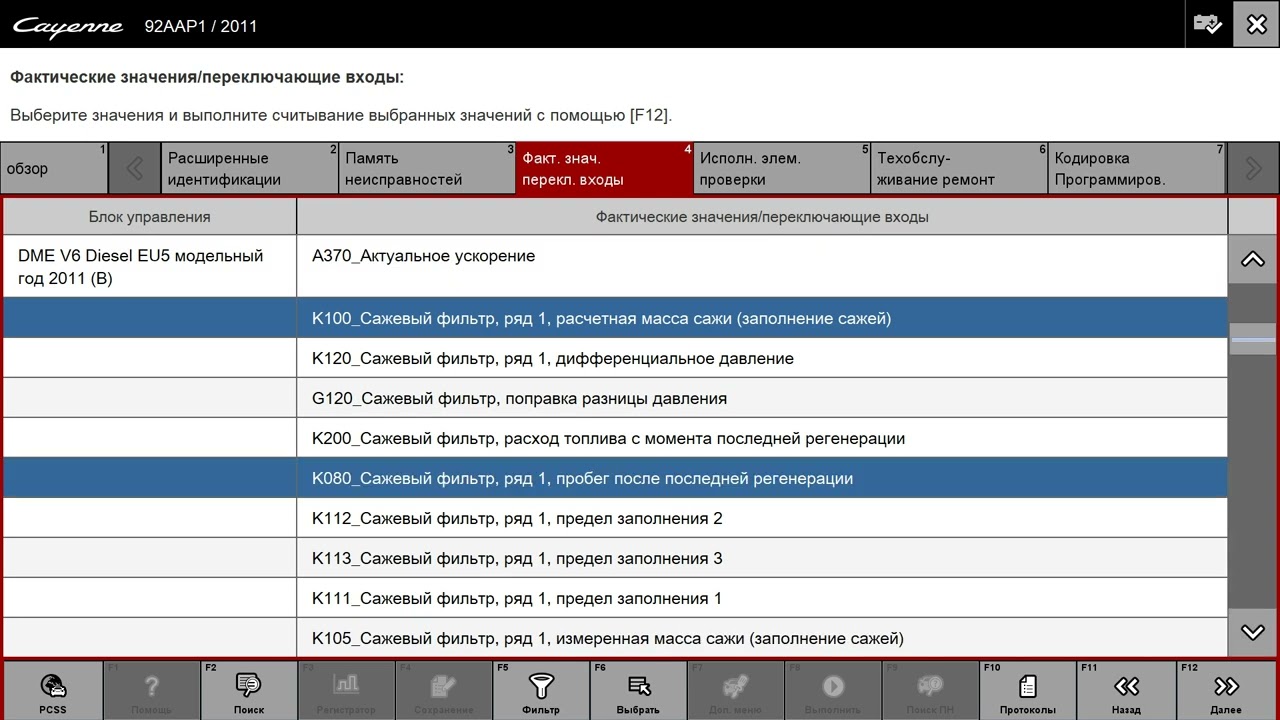Viewport: 1280px width, 720px height.
Task: Open Расширенные идентификации tab
Action: [x=249, y=168]
